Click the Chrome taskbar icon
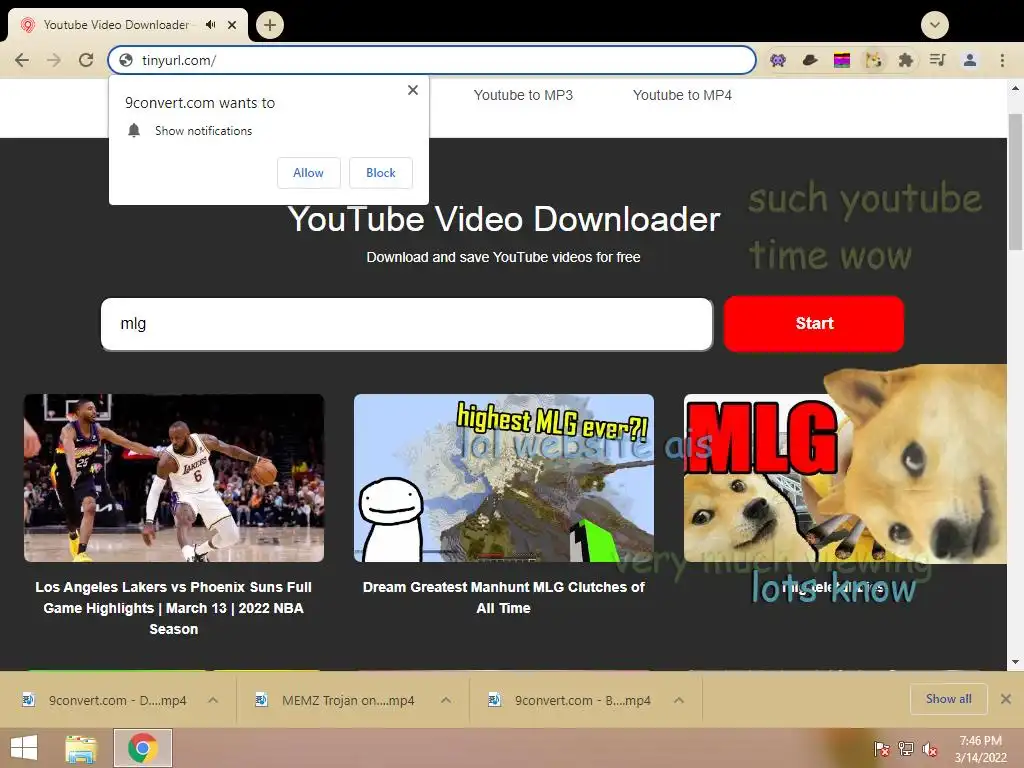 click(x=143, y=748)
